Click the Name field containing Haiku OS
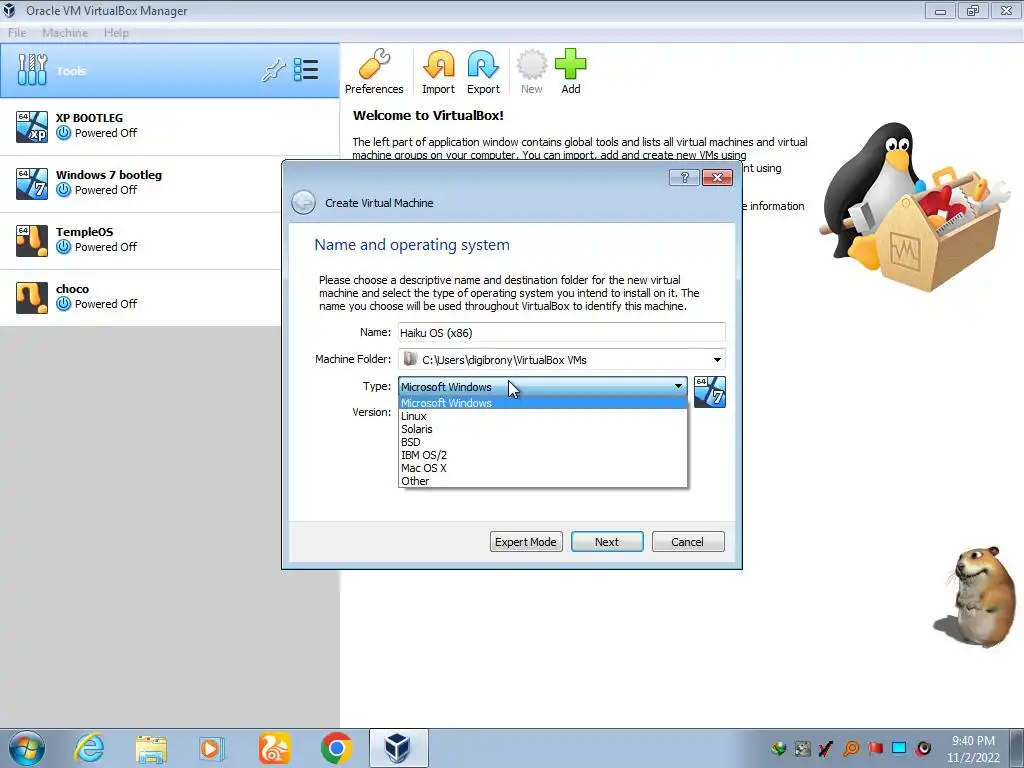1024x768 pixels. pyautogui.click(x=562, y=332)
